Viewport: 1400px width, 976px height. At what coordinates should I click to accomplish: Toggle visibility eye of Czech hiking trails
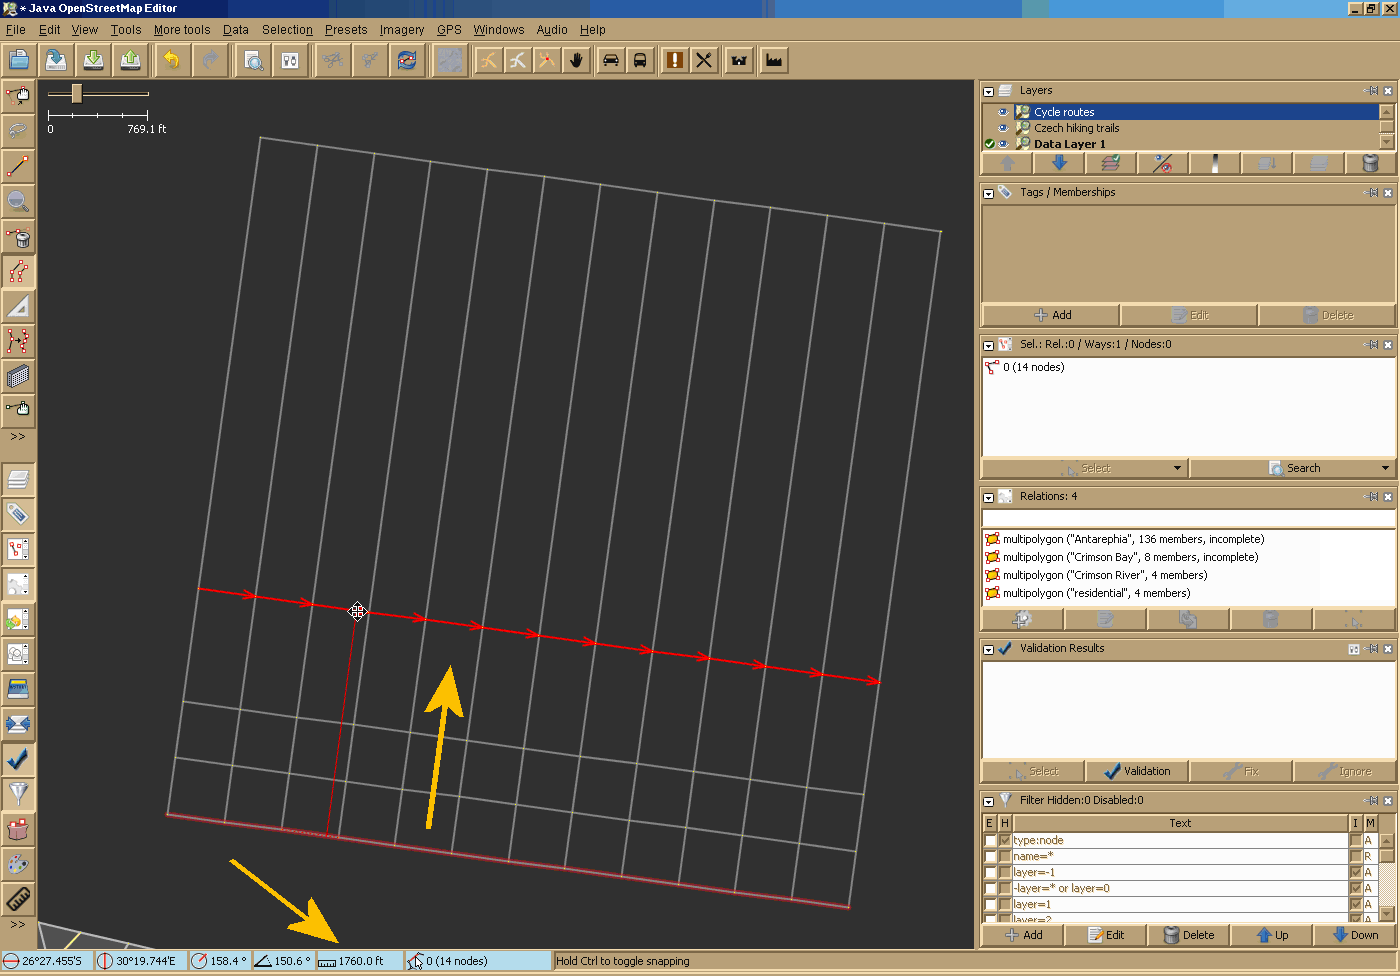[1003, 128]
